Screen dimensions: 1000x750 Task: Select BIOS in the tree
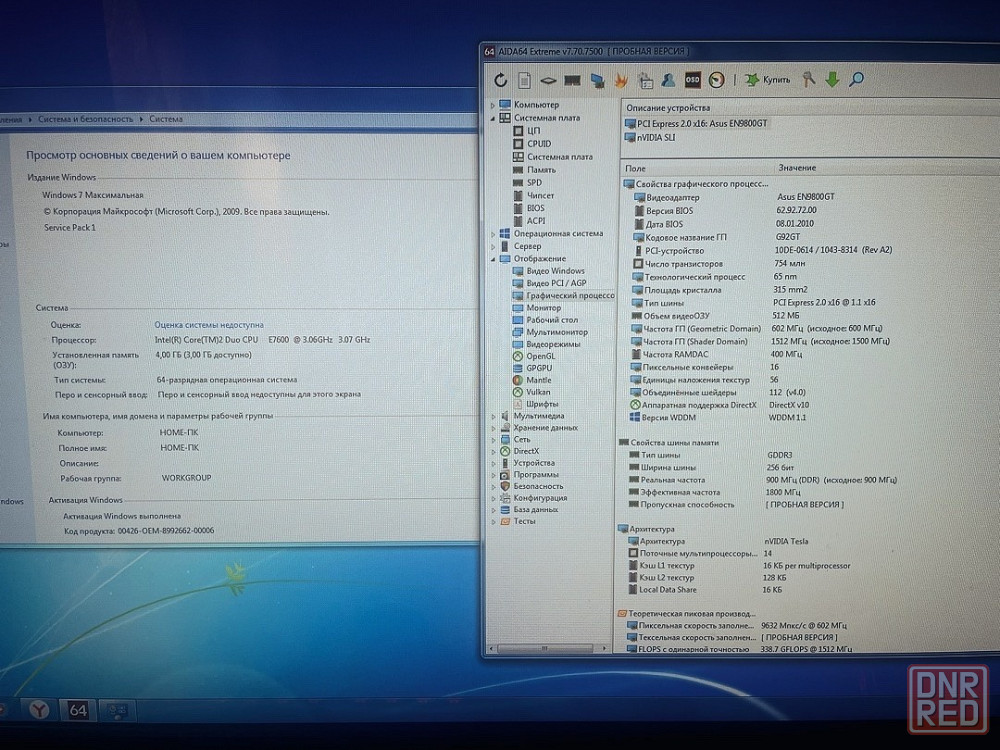click(529, 208)
